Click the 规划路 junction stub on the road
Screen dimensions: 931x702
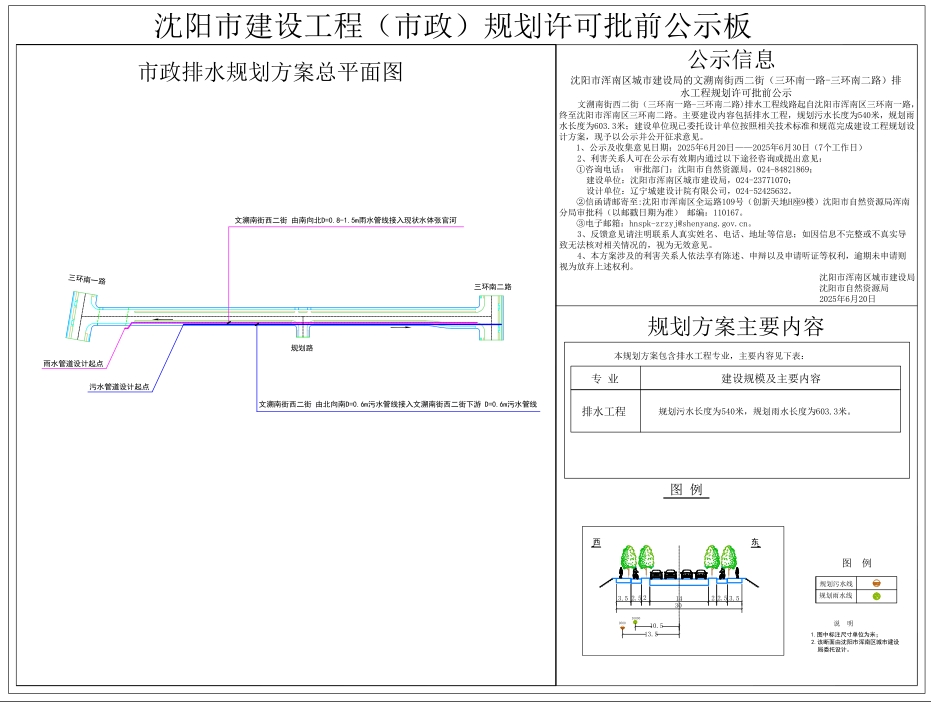click(301, 331)
